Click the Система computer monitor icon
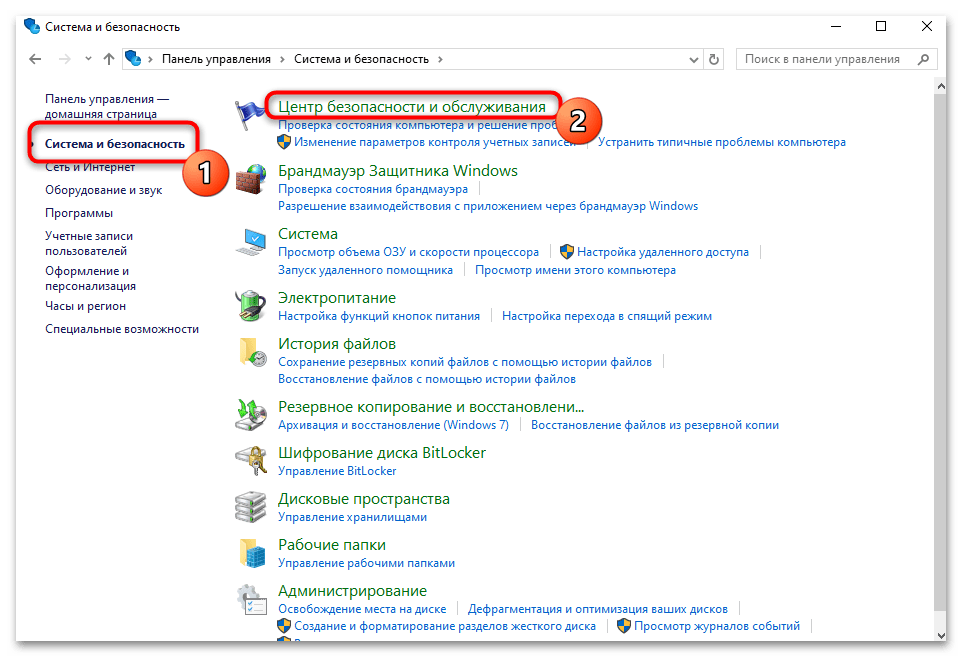Screen dimensions: 962x657 [x=251, y=243]
